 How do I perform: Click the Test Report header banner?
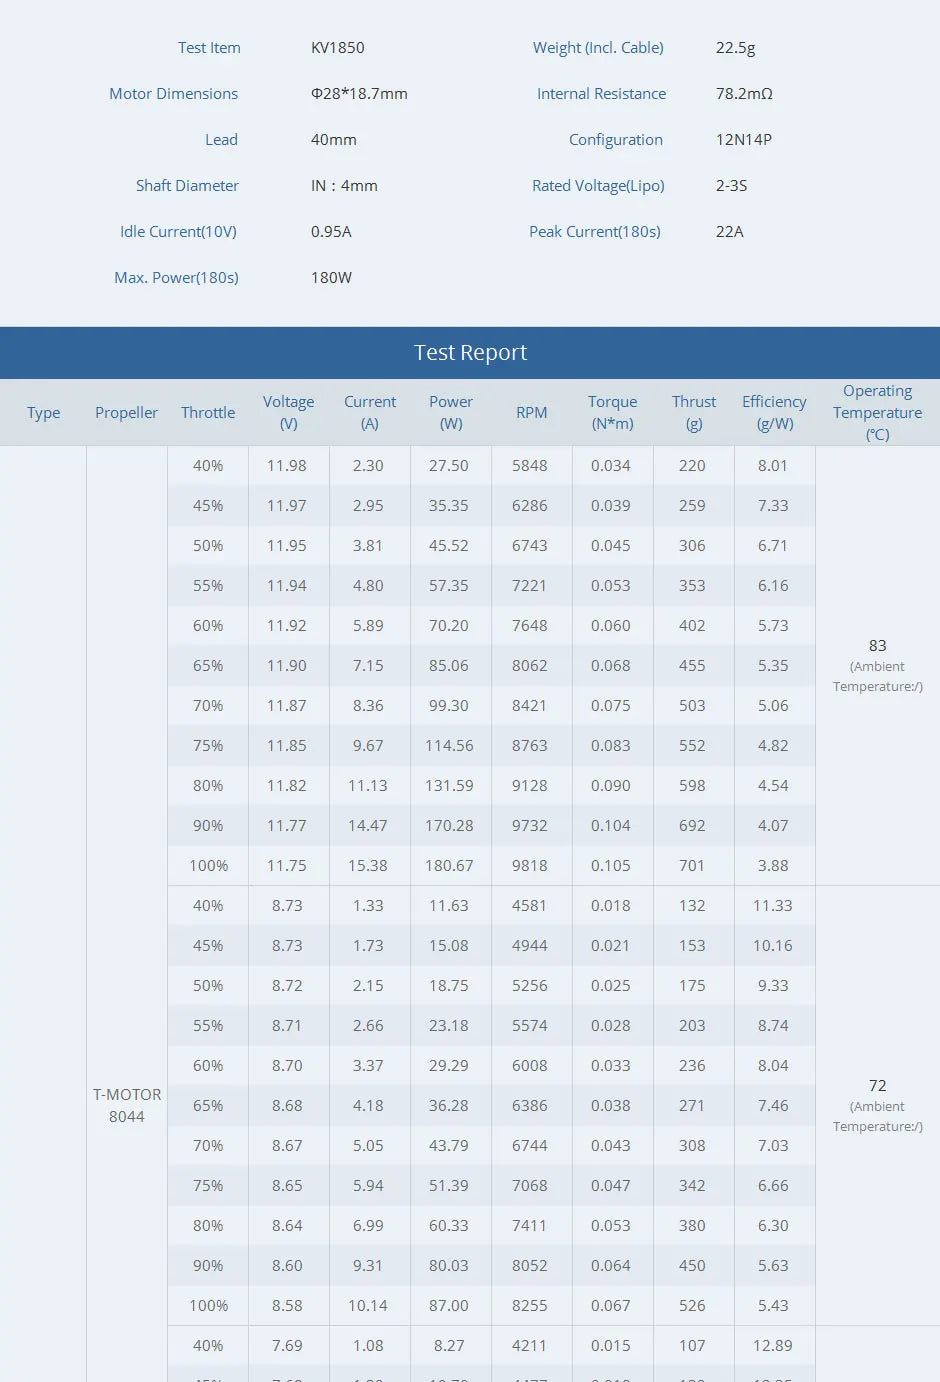pyautogui.click(x=470, y=352)
